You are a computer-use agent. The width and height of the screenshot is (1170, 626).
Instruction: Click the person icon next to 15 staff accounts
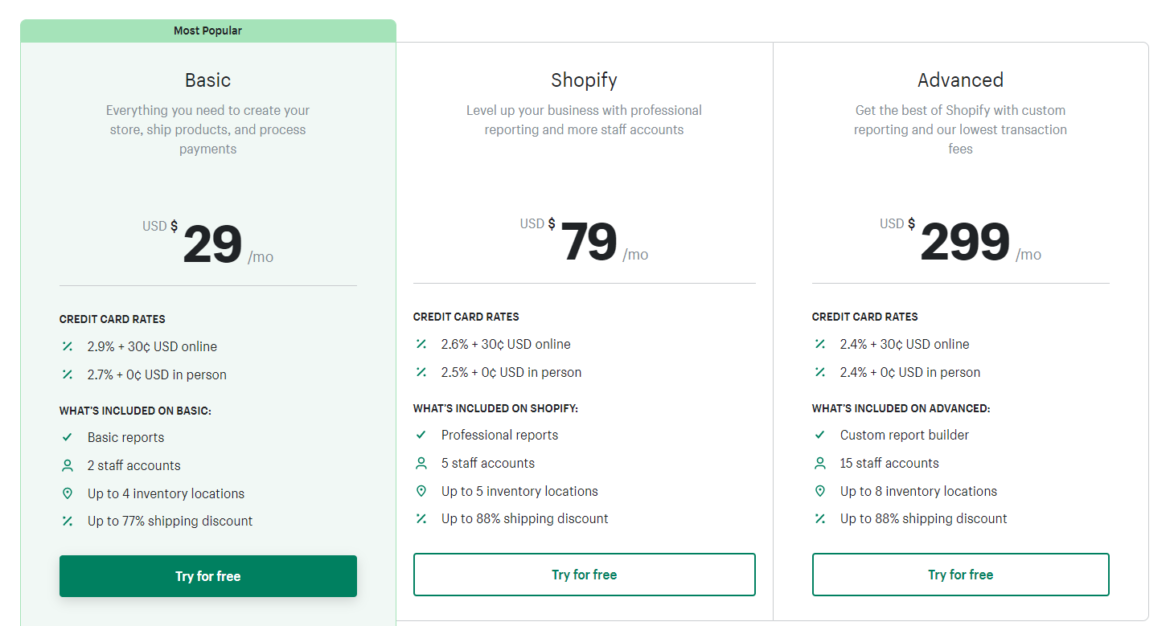tap(822, 463)
